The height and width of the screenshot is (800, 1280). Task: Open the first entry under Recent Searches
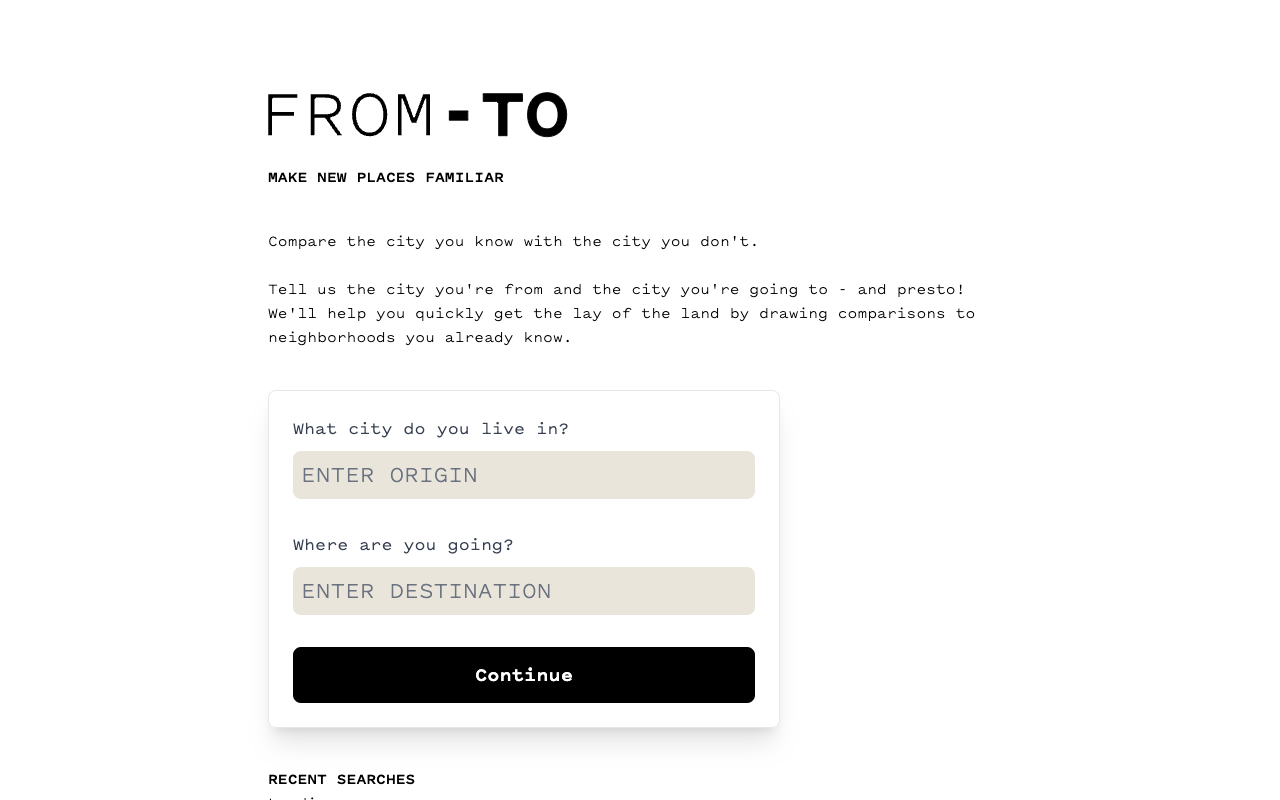point(298,796)
